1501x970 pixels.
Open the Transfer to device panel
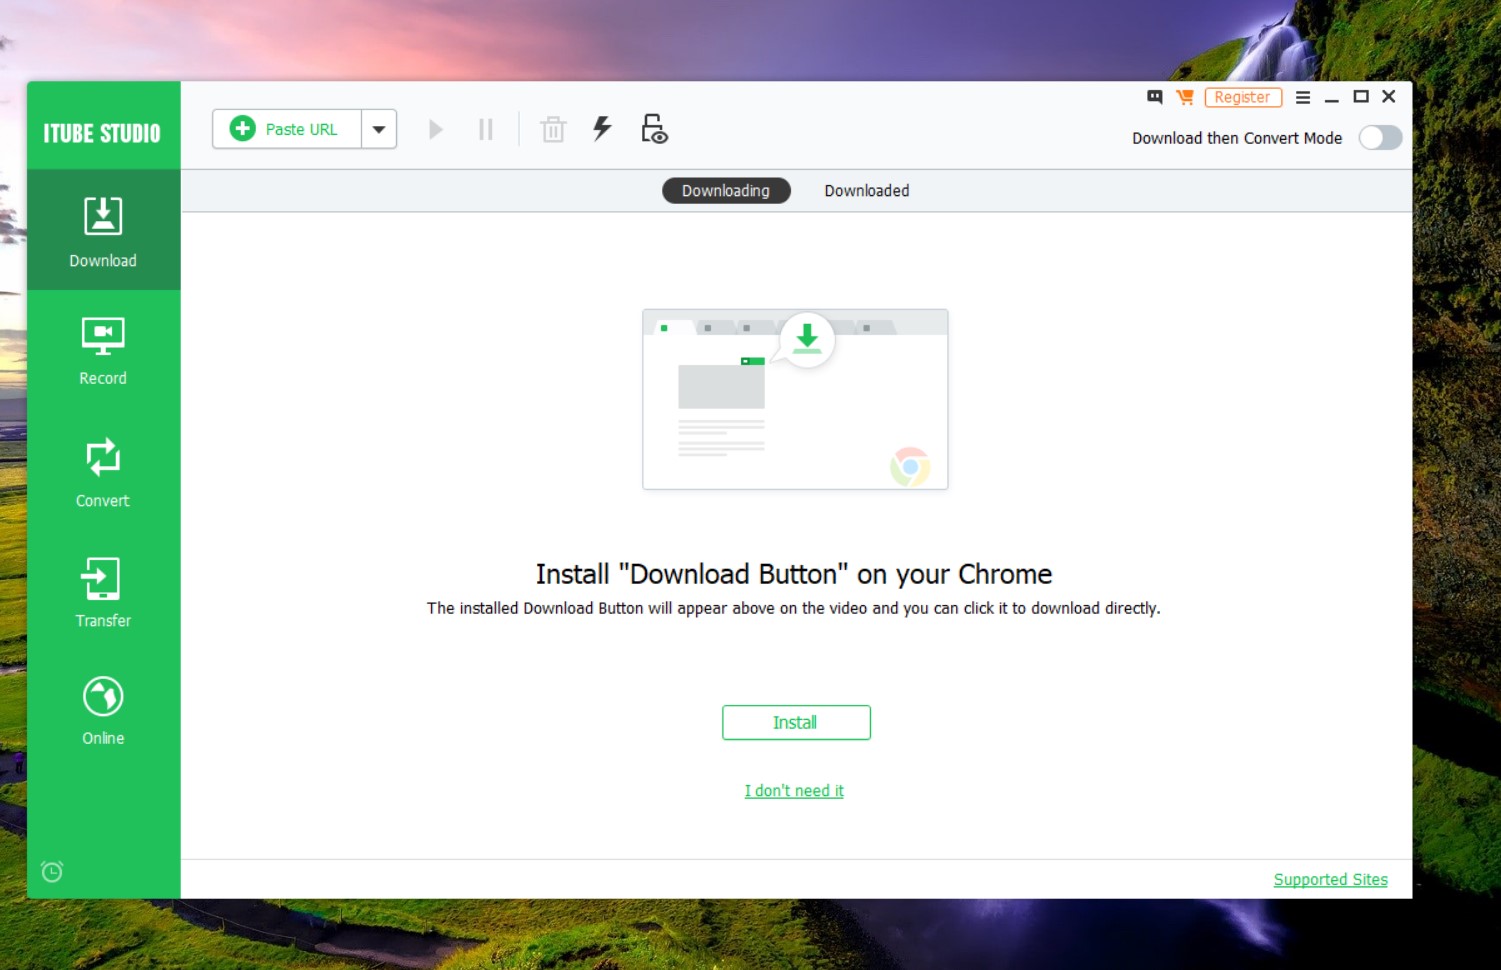[103, 592]
